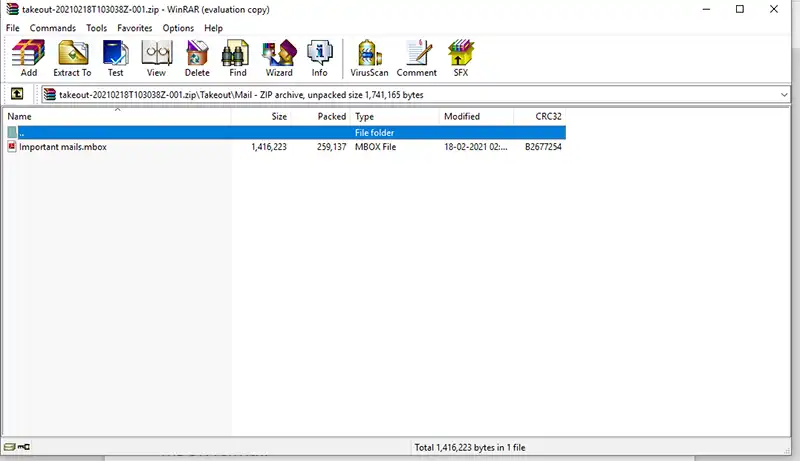The width and height of the screenshot is (800, 461).
Task: Sort by the Type column header
Action: tap(395, 116)
